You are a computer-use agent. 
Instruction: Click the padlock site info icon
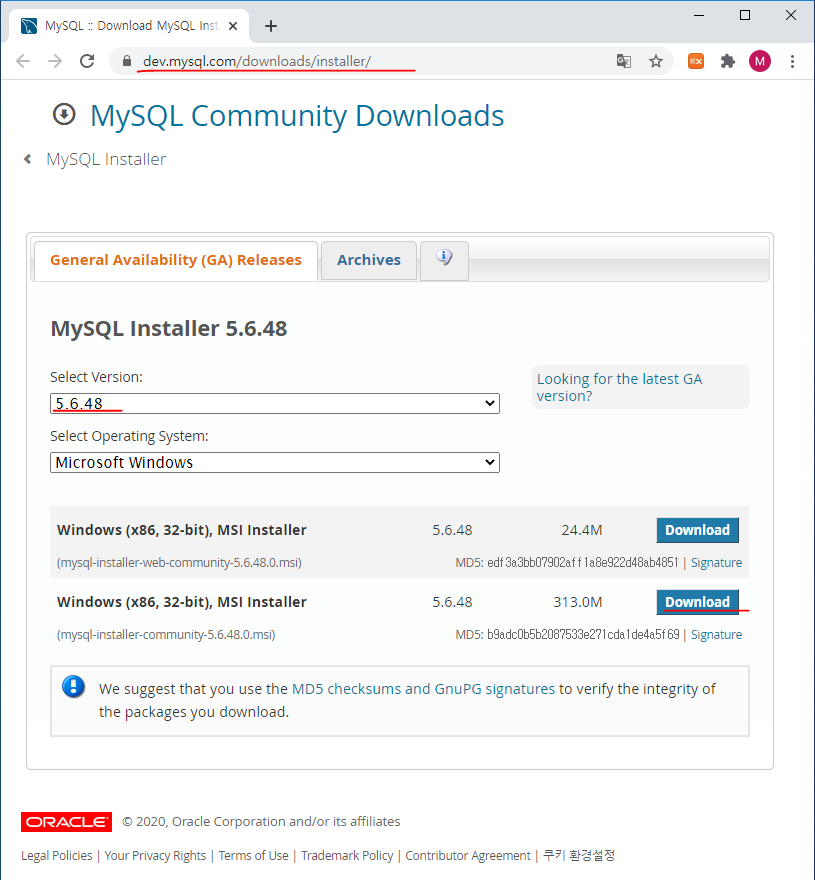(127, 61)
